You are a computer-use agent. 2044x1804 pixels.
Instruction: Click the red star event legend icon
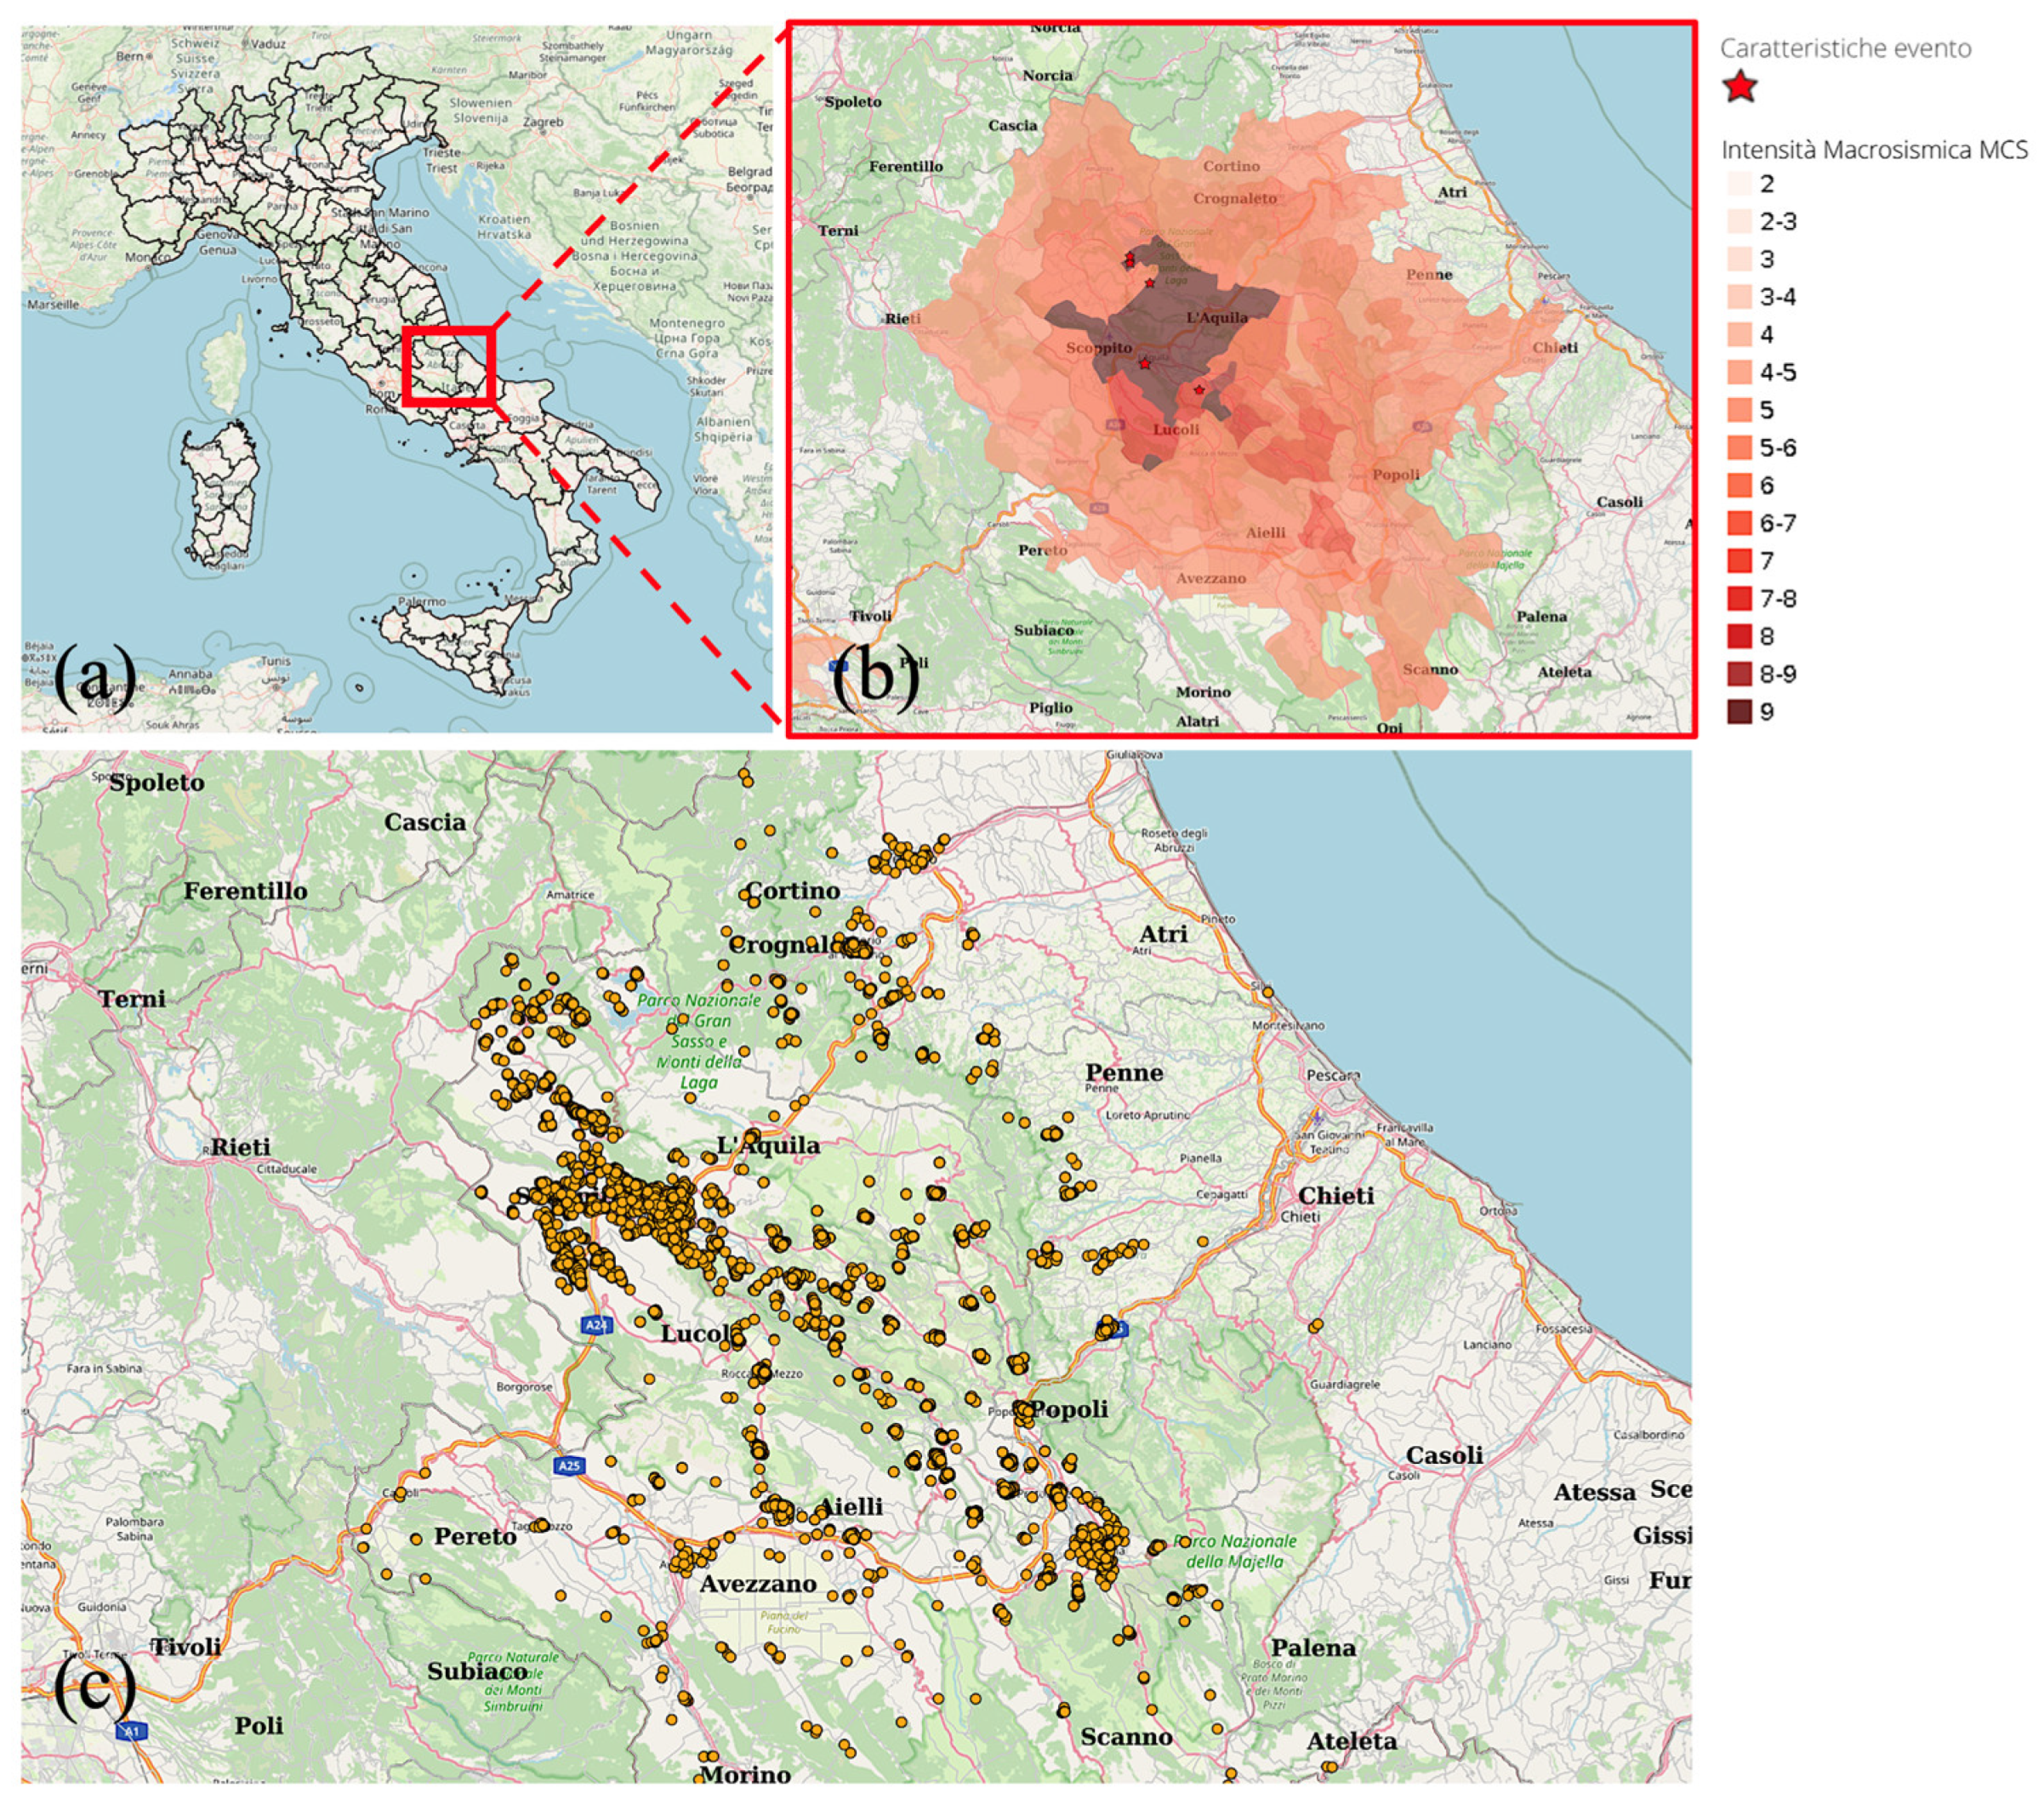pyautogui.click(x=1740, y=87)
